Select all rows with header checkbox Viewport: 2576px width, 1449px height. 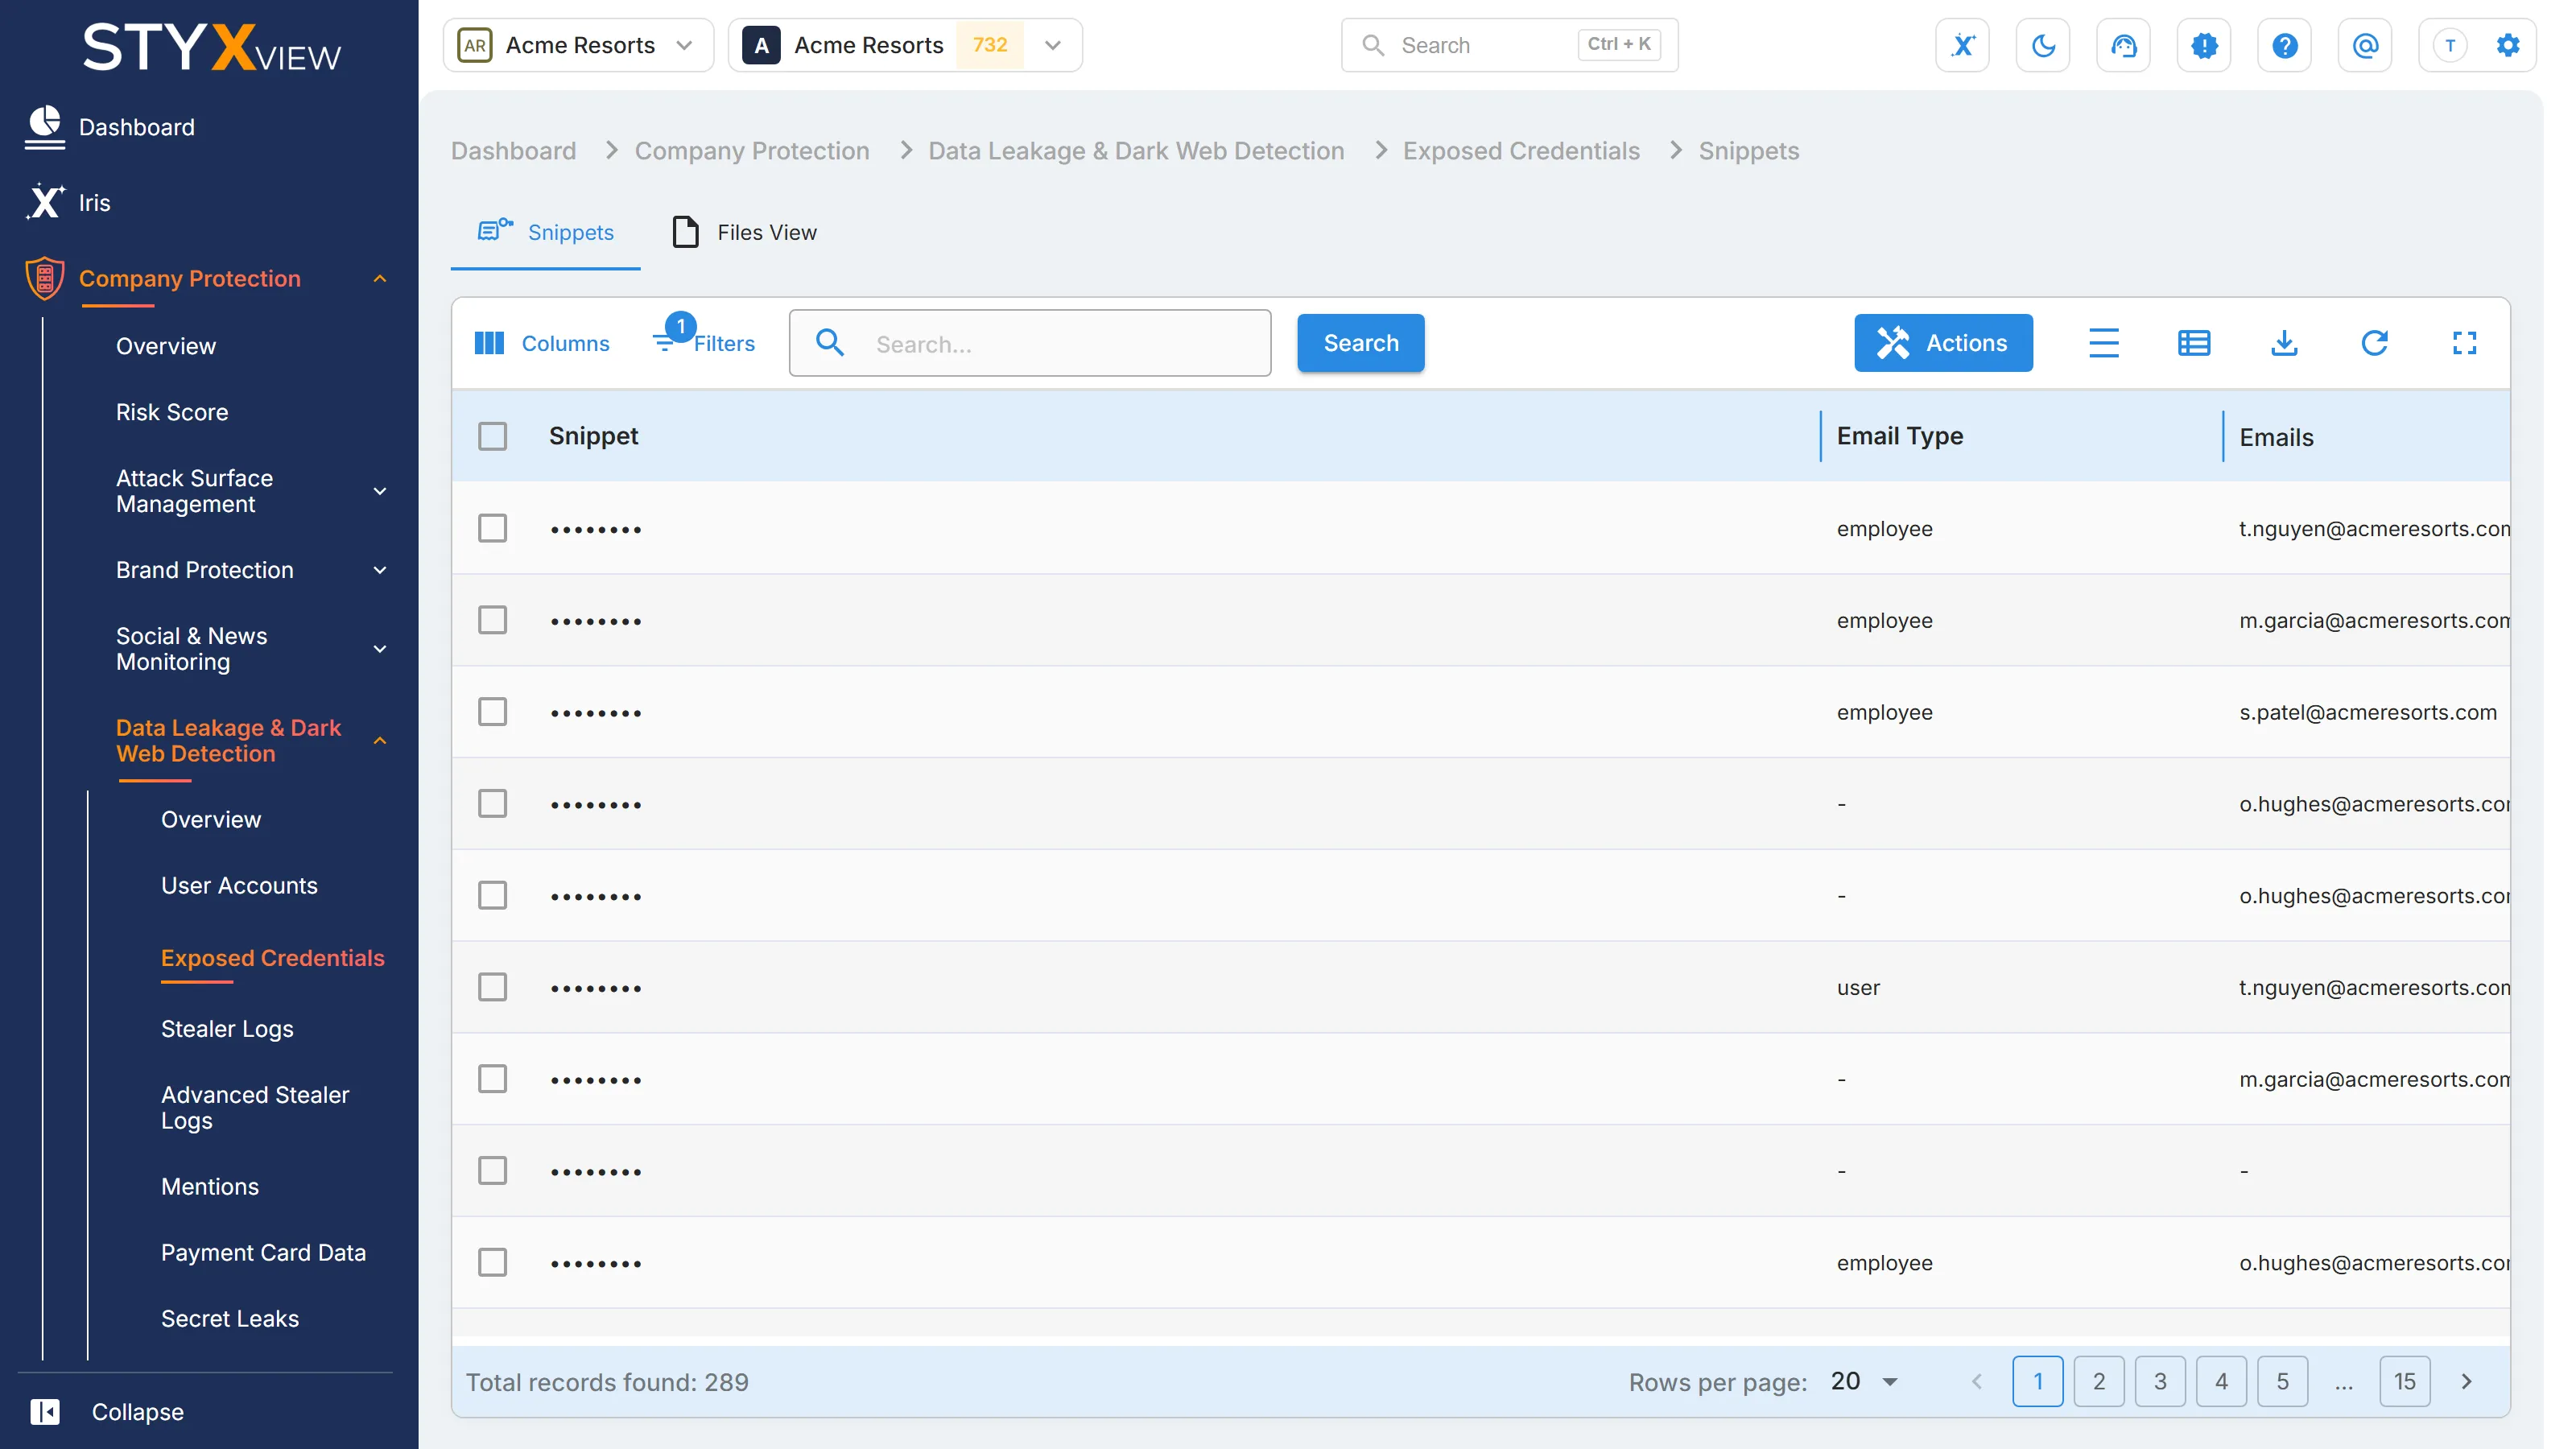[492, 436]
